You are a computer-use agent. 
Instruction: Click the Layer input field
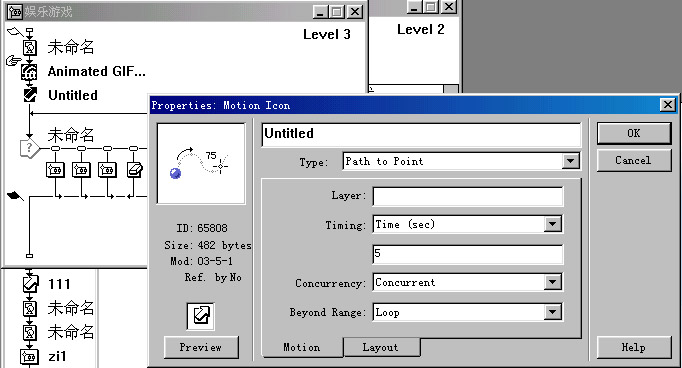(x=468, y=197)
